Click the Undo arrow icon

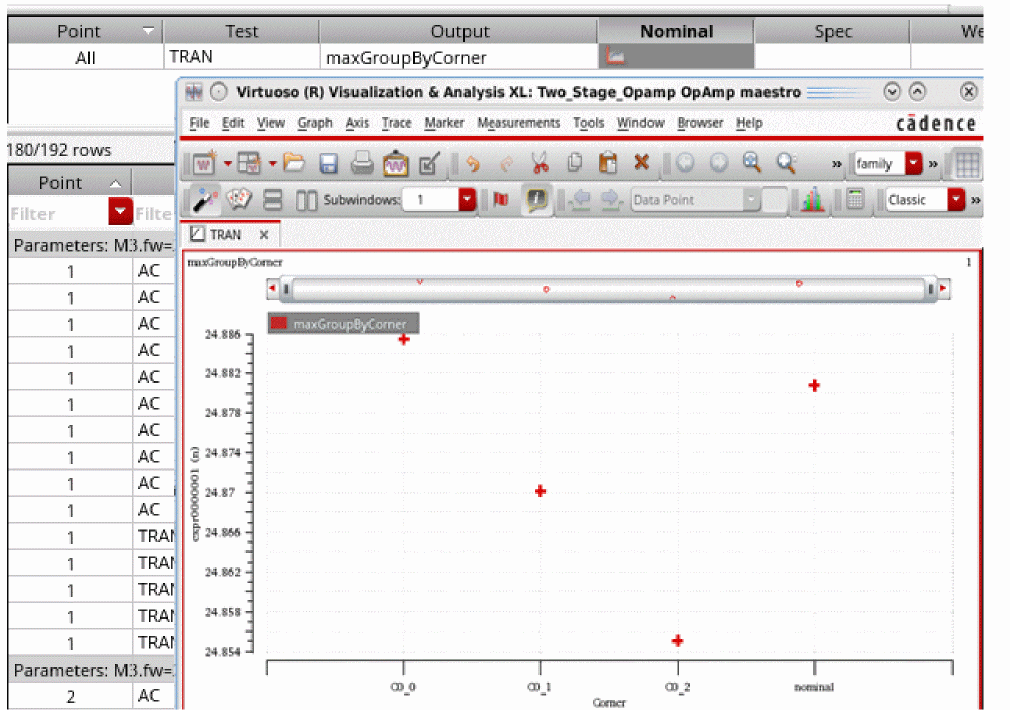[x=474, y=163]
